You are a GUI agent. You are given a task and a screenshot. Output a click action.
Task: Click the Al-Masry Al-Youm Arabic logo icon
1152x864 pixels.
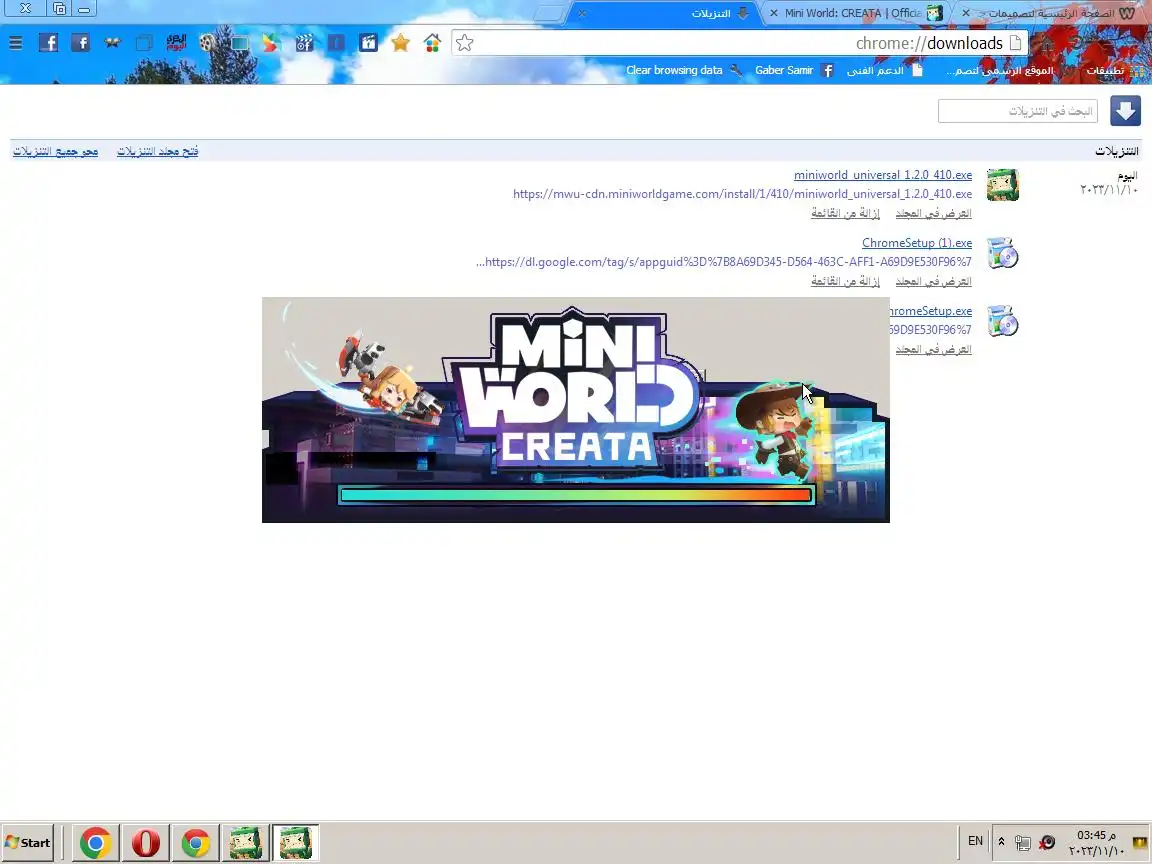pos(176,43)
